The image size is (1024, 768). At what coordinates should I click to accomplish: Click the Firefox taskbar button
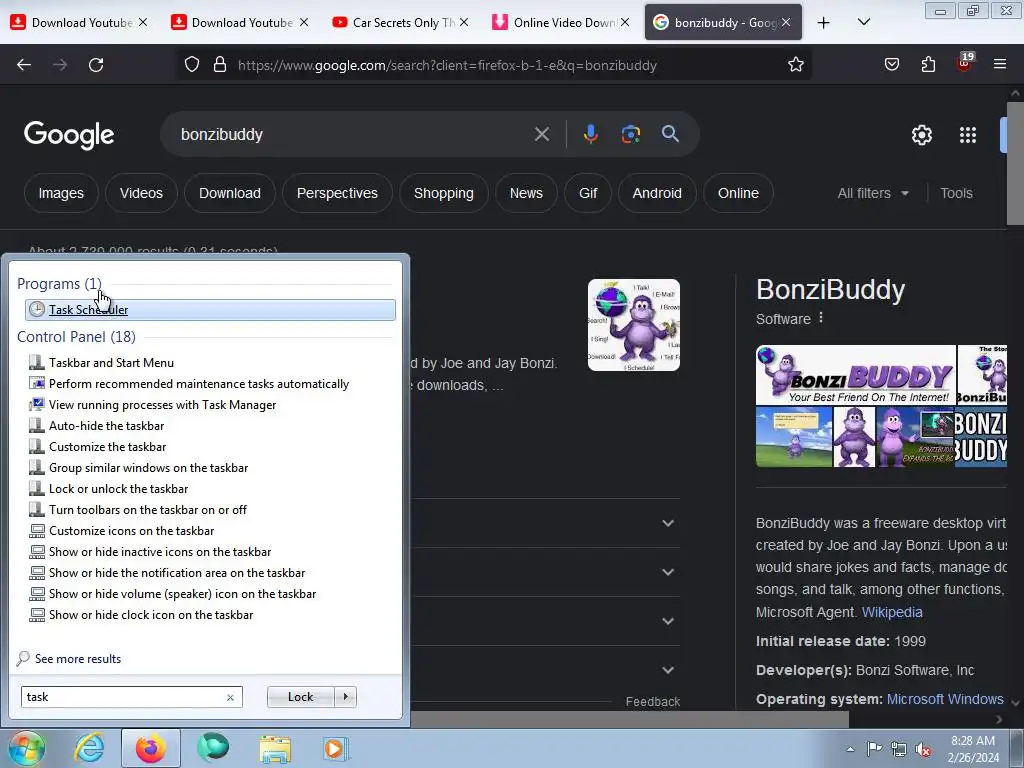[x=150, y=748]
